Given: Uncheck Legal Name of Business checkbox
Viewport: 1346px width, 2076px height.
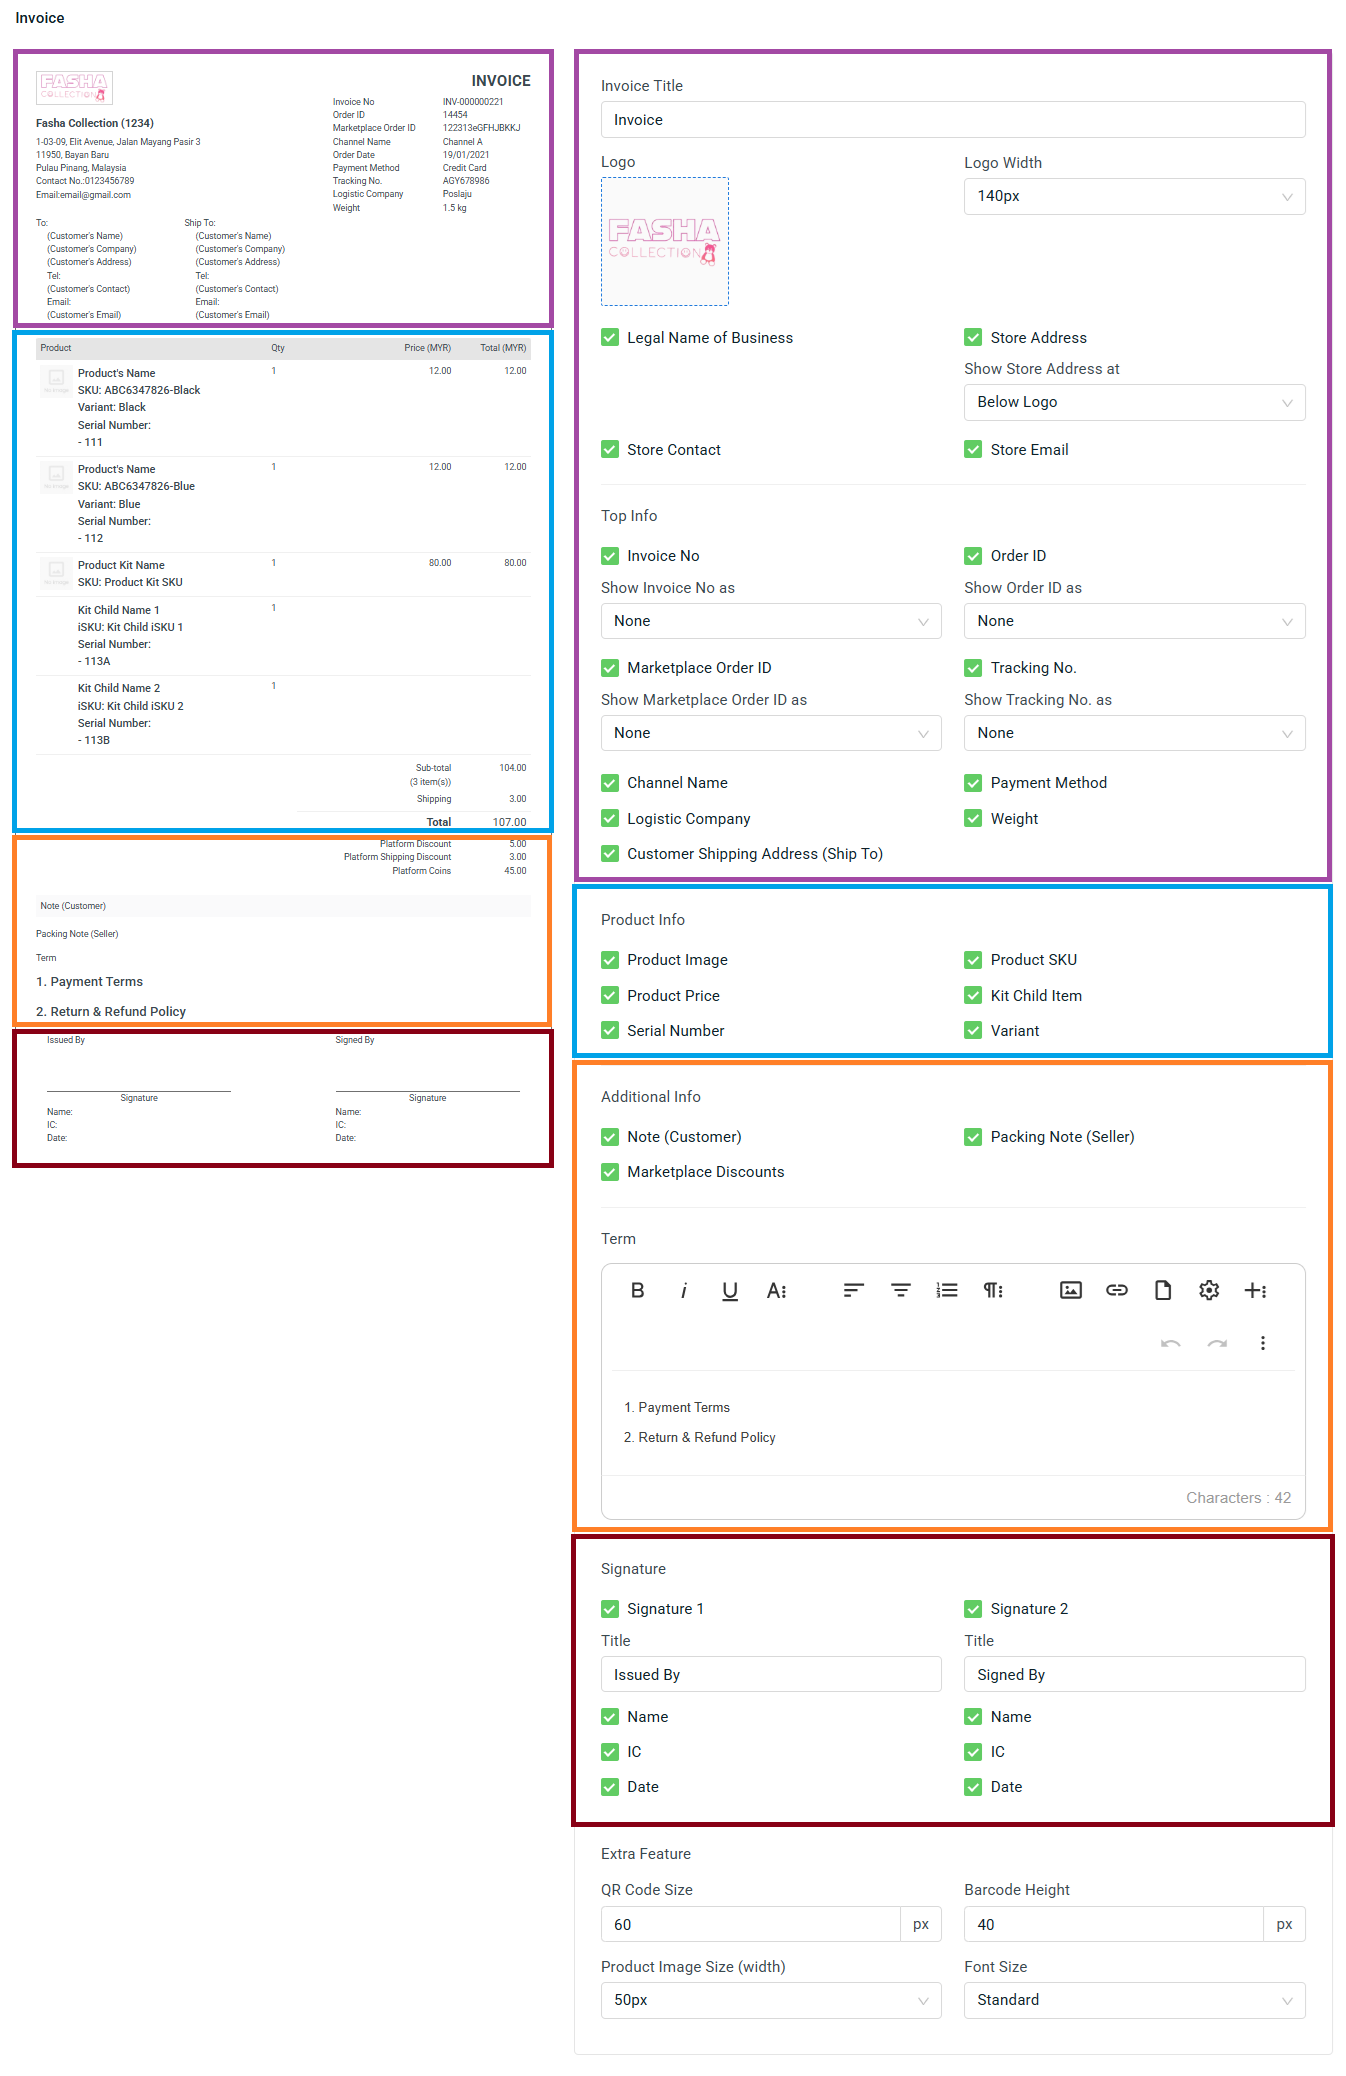Looking at the screenshot, I should click(610, 338).
